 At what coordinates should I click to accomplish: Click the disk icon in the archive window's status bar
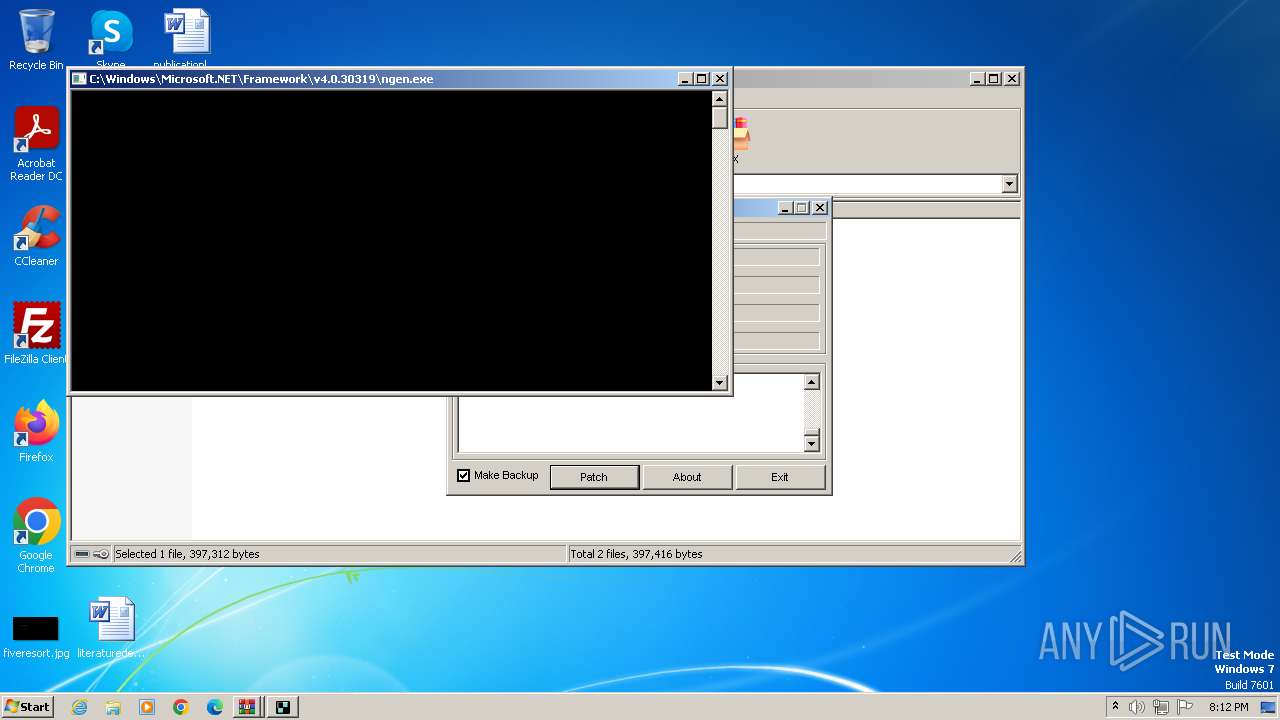click(x=82, y=554)
